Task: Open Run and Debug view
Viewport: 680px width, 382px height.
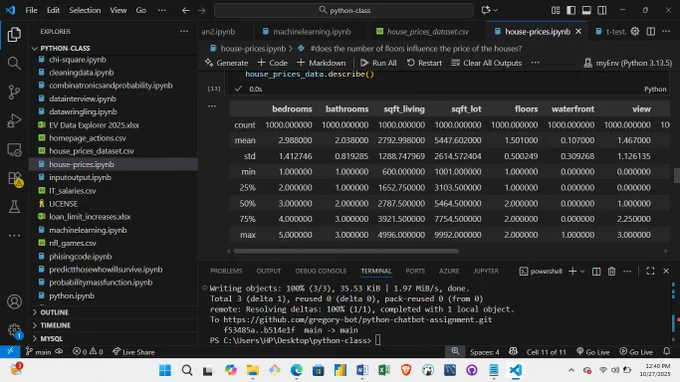Action: click(x=14, y=121)
